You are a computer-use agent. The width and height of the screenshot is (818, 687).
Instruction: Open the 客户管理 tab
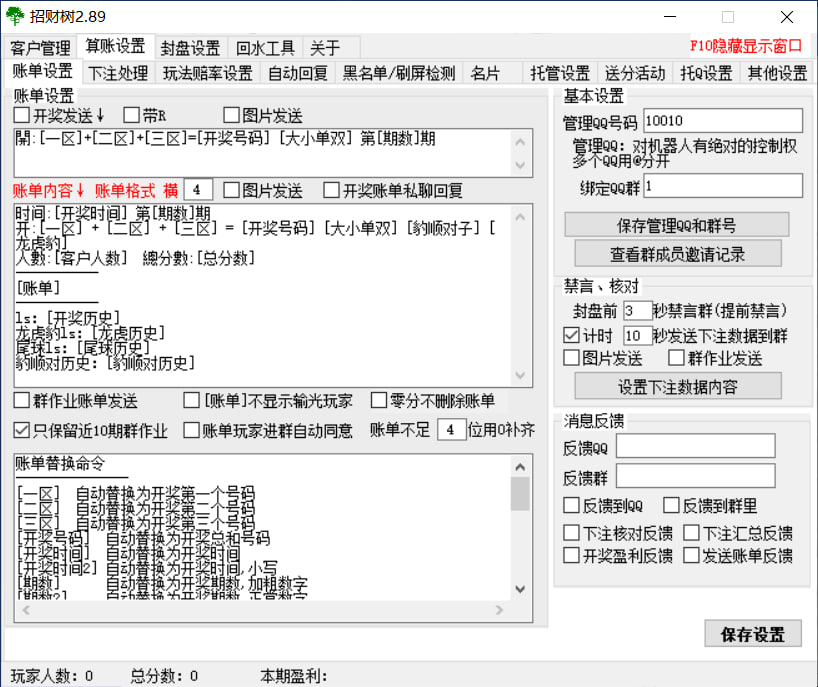point(41,48)
